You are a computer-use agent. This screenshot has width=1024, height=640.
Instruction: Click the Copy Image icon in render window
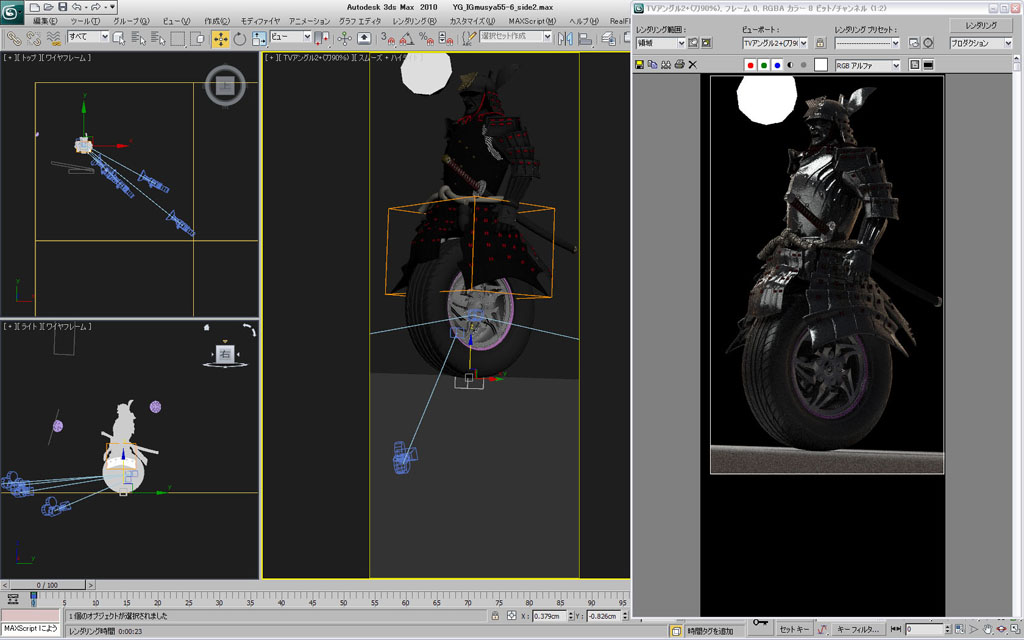pos(653,65)
